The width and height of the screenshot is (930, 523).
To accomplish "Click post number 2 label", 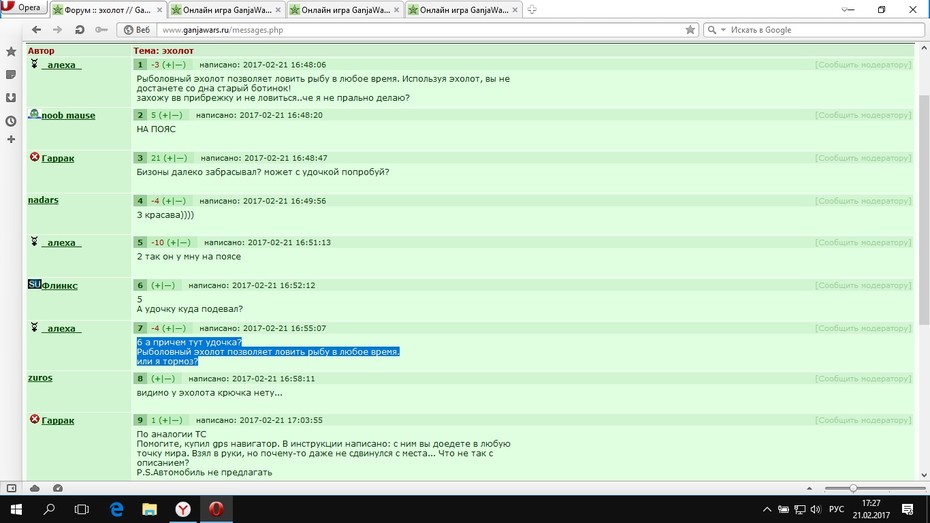I will [140, 115].
